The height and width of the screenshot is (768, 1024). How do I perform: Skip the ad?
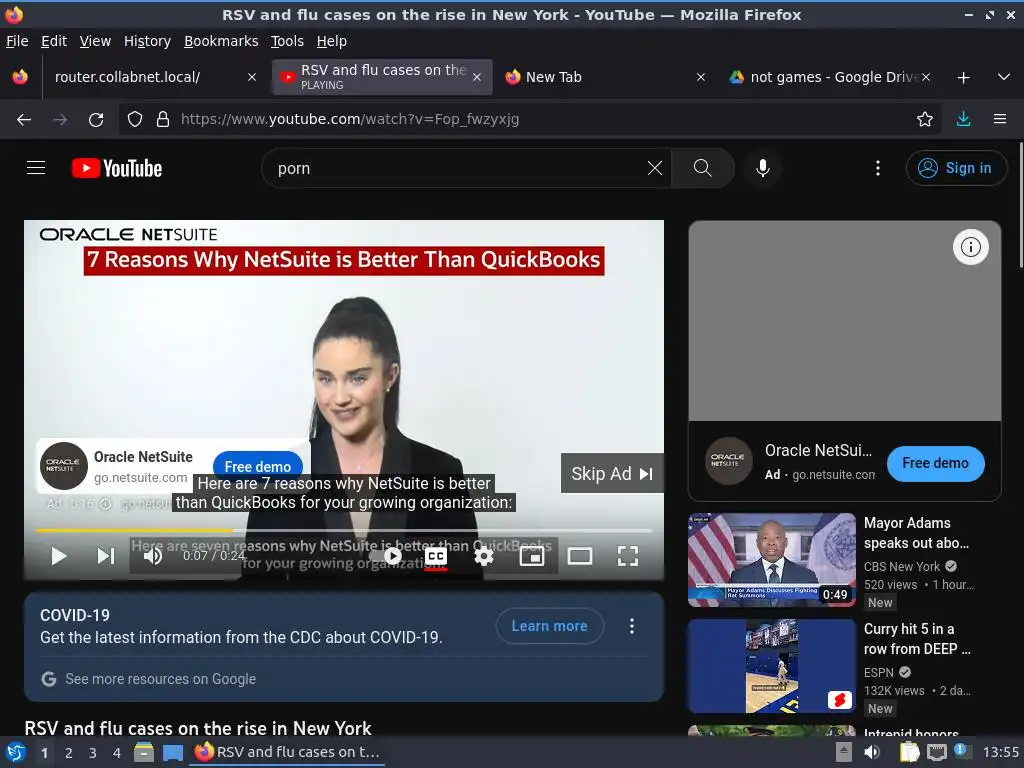612,473
